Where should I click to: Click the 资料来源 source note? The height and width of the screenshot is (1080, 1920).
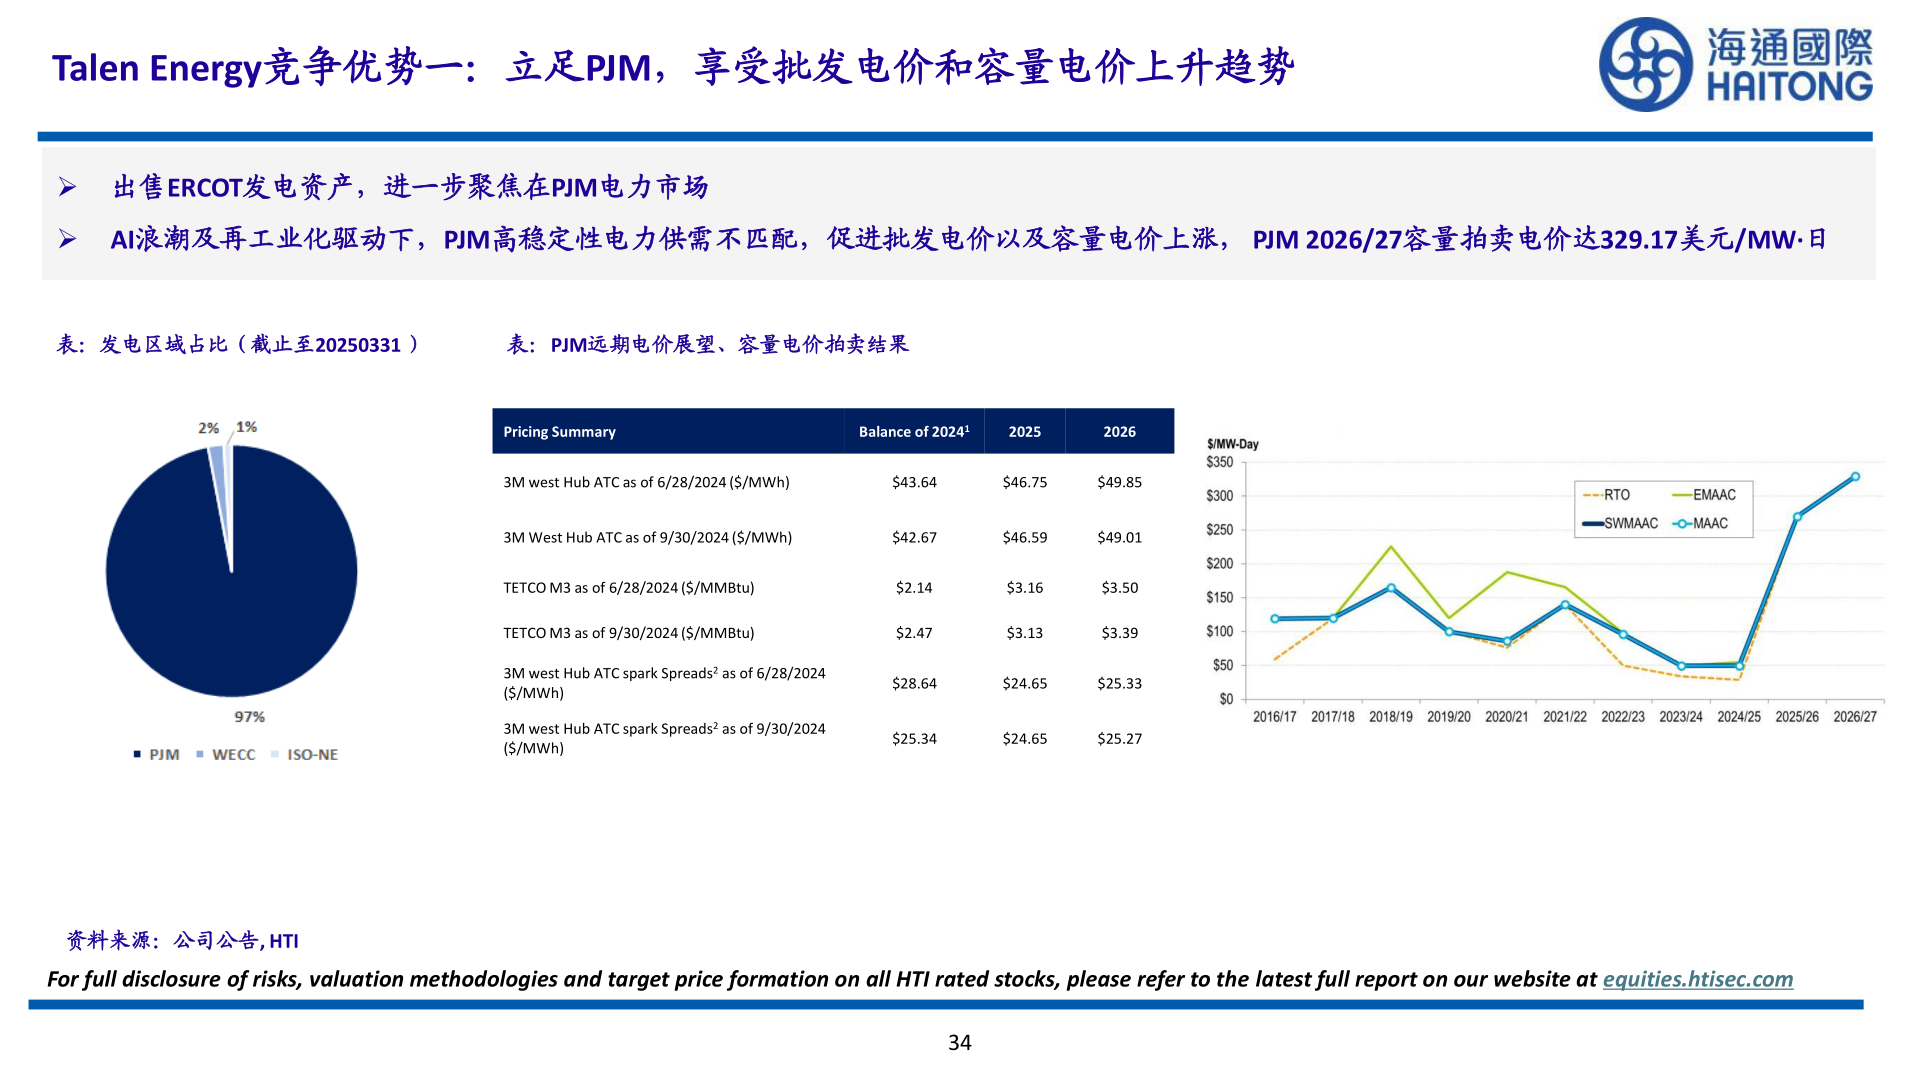[183, 940]
